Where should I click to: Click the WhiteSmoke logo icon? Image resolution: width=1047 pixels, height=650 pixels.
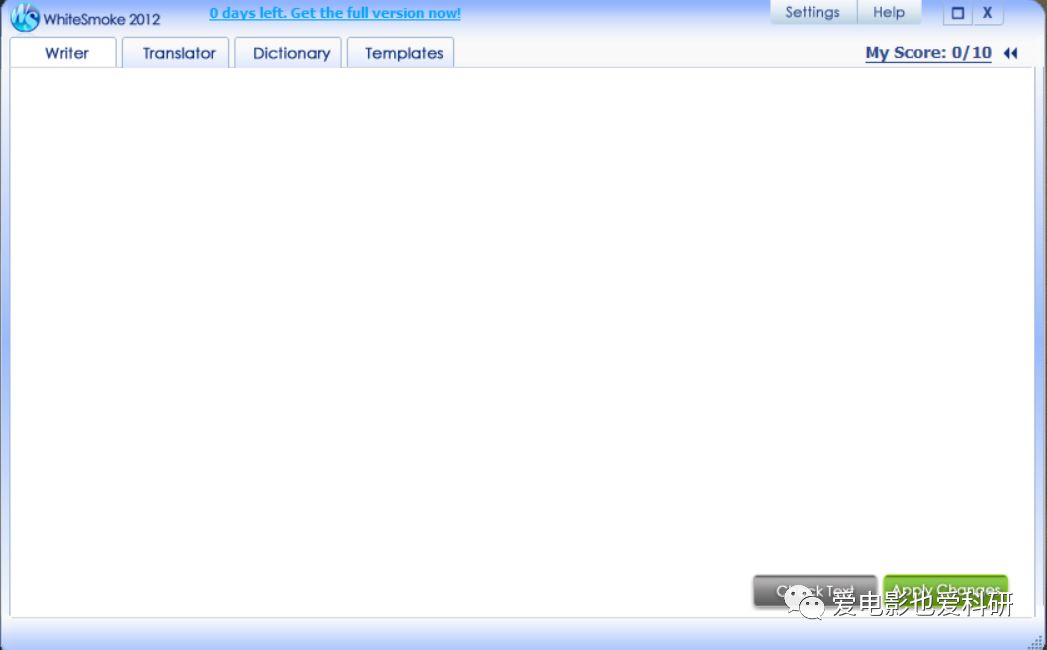pyautogui.click(x=25, y=17)
